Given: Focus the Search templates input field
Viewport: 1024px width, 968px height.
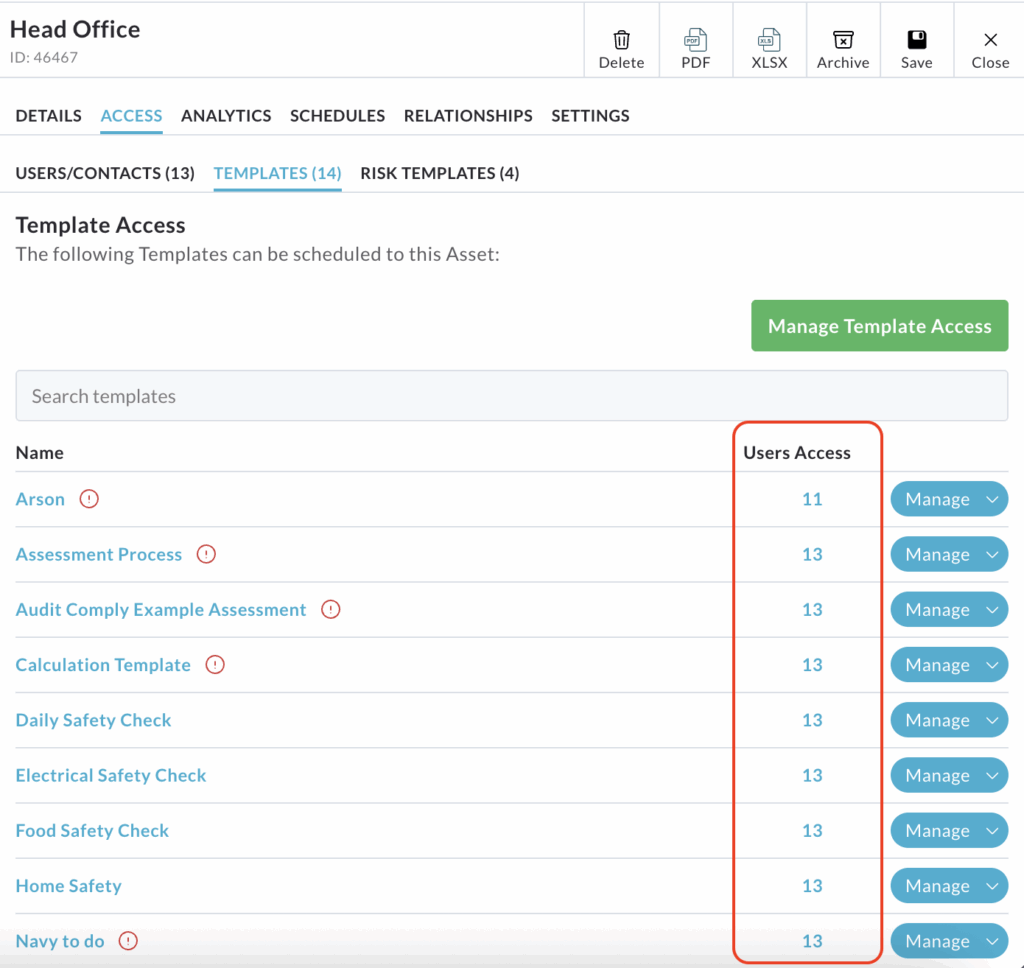Looking at the screenshot, I should point(511,396).
